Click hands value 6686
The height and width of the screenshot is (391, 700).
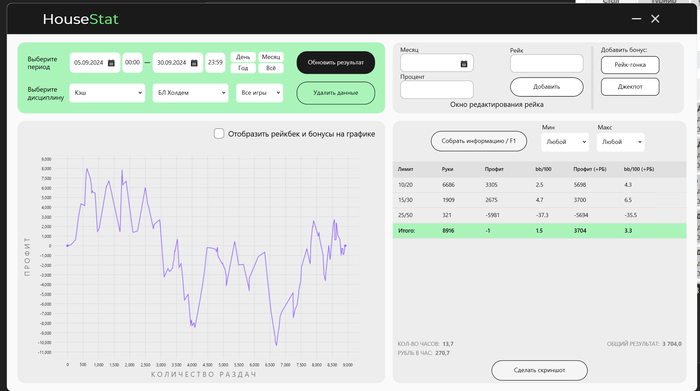[448, 185]
